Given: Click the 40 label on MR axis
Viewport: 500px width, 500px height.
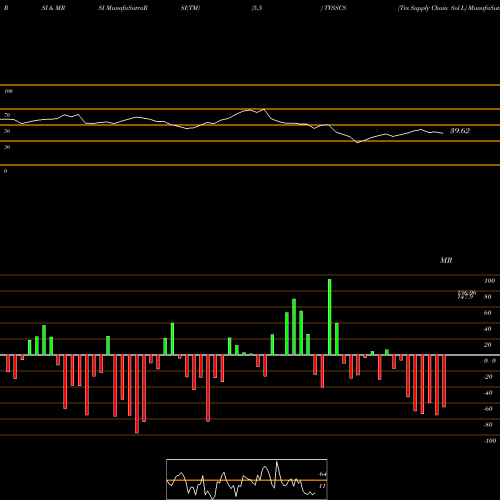Looking at the screenshot, I should (x=488, y=329).
